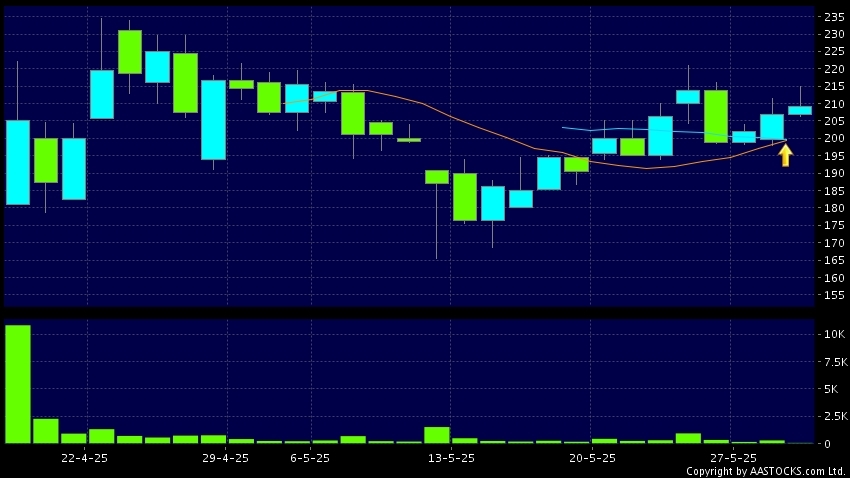Click the 5K volume axis label
Image resolution: width=850 pixels, height=478 pixels.
[x=830, y=389]
